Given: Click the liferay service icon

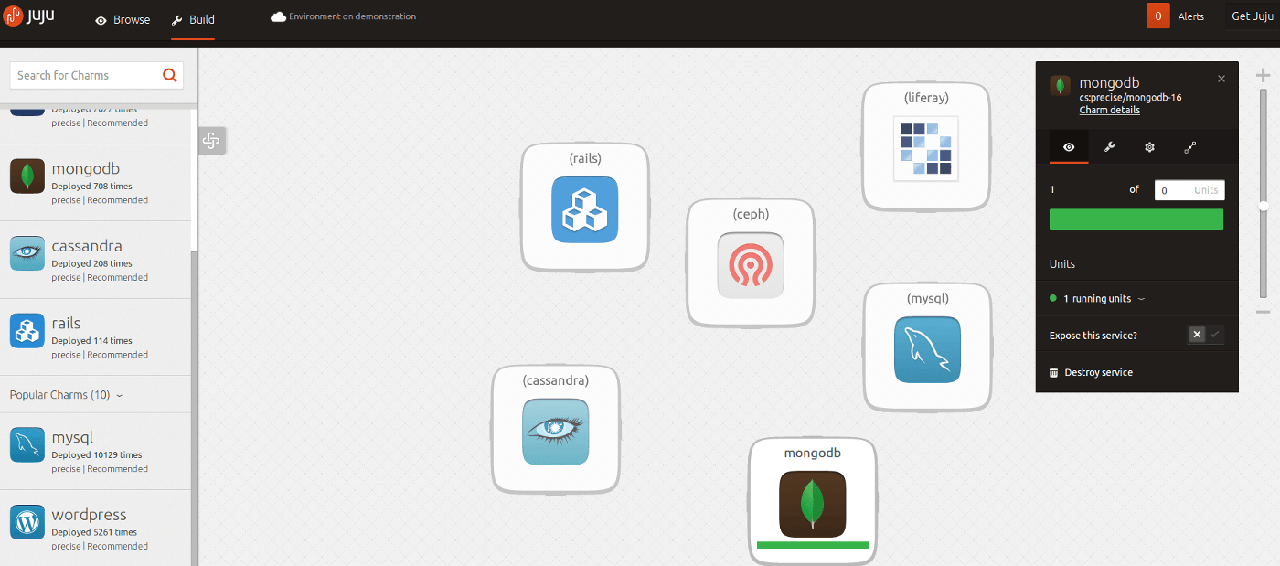Looking at the screenshot, I should click(x=925, y=148).
